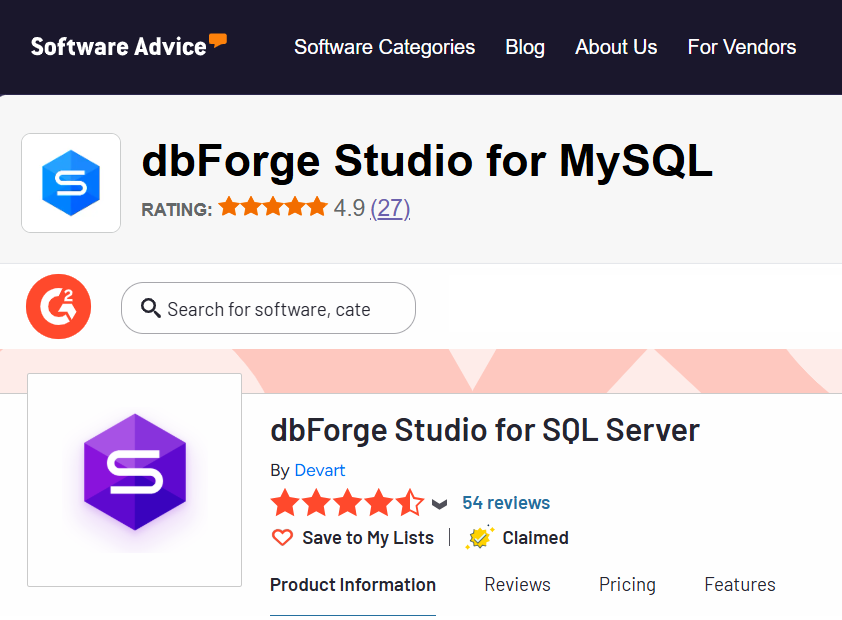The height and width of the screenshot is (620, 842).
Task: Click the red star rating for SQL Server
Action: point(347,502)
